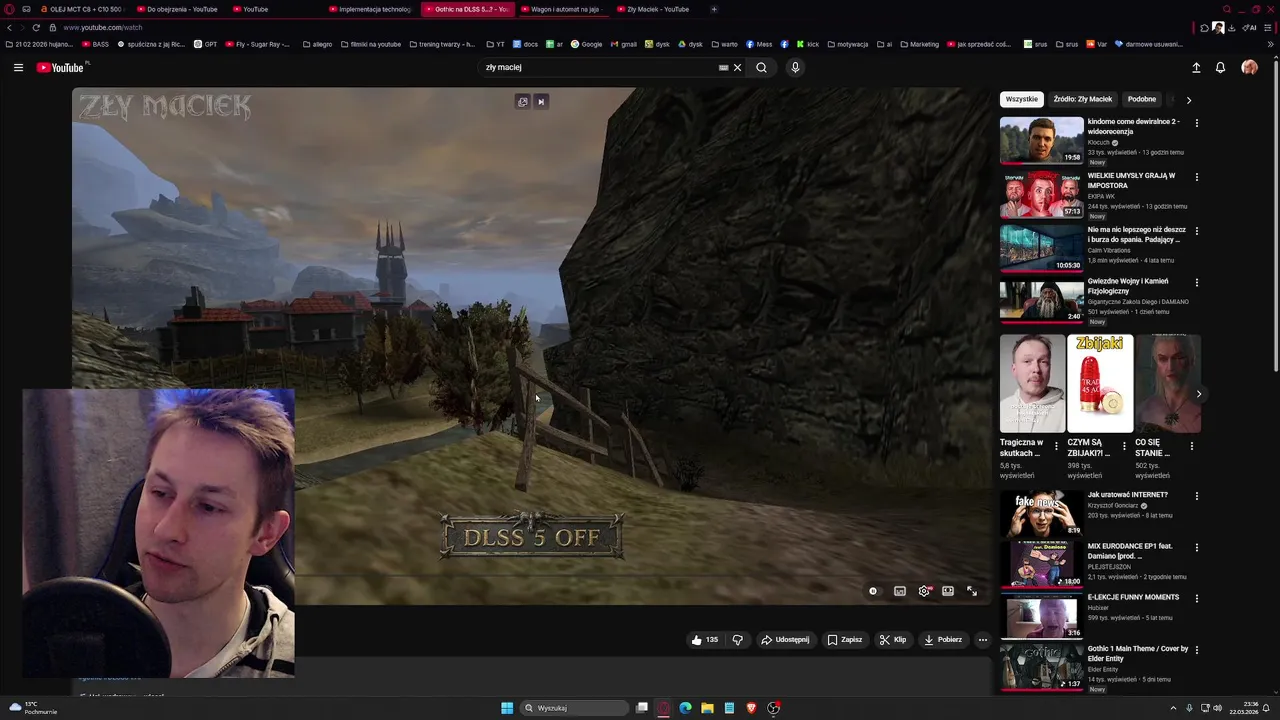Viewport: 1280px width, 720px height.
Task: Show hidden system tray icons chevron
Action: (1173, 708)
